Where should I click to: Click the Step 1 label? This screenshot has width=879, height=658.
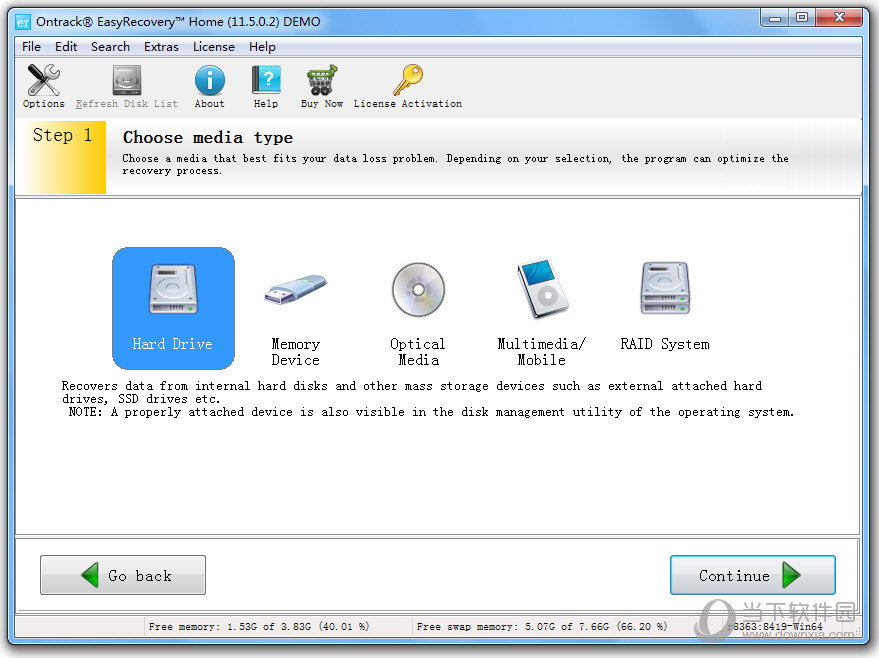pos(62,135)
